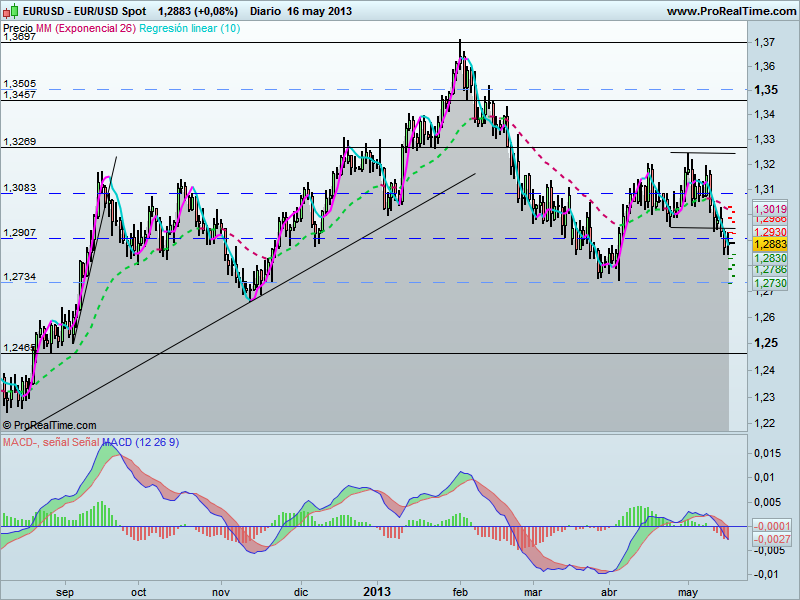Image resolution: width=800 pixels, height=600 pixels.
Task: Click the 1,31 price axis label
Action: coord(765,189)
